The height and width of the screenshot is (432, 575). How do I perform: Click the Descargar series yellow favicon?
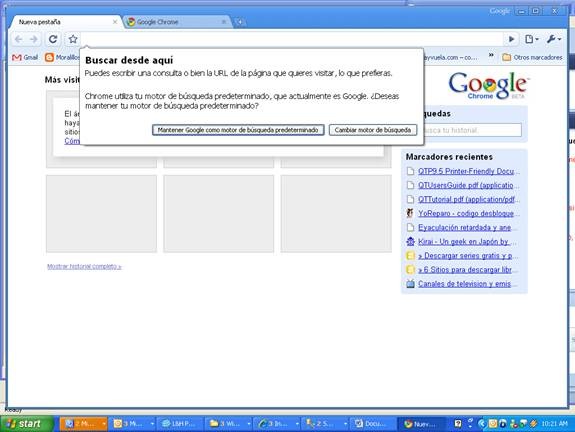tap(410, 256)
